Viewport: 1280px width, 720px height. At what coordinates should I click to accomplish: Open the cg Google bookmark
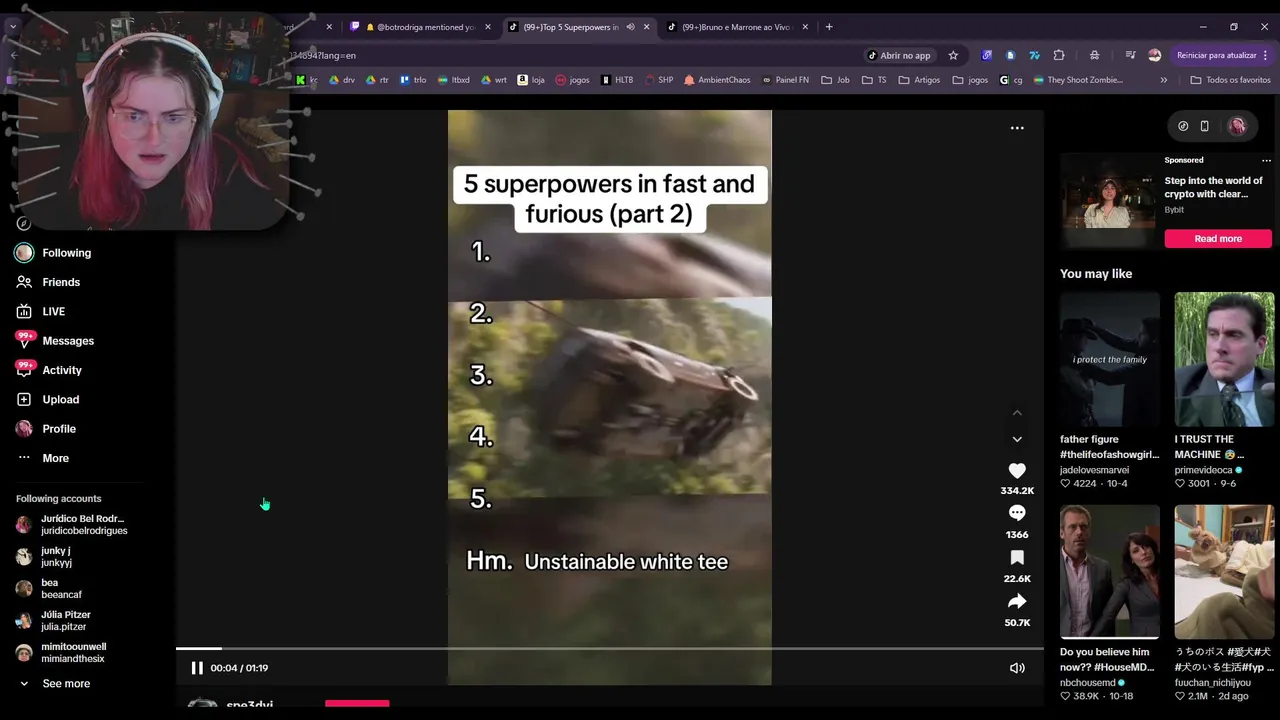[x=1011, y=80]
